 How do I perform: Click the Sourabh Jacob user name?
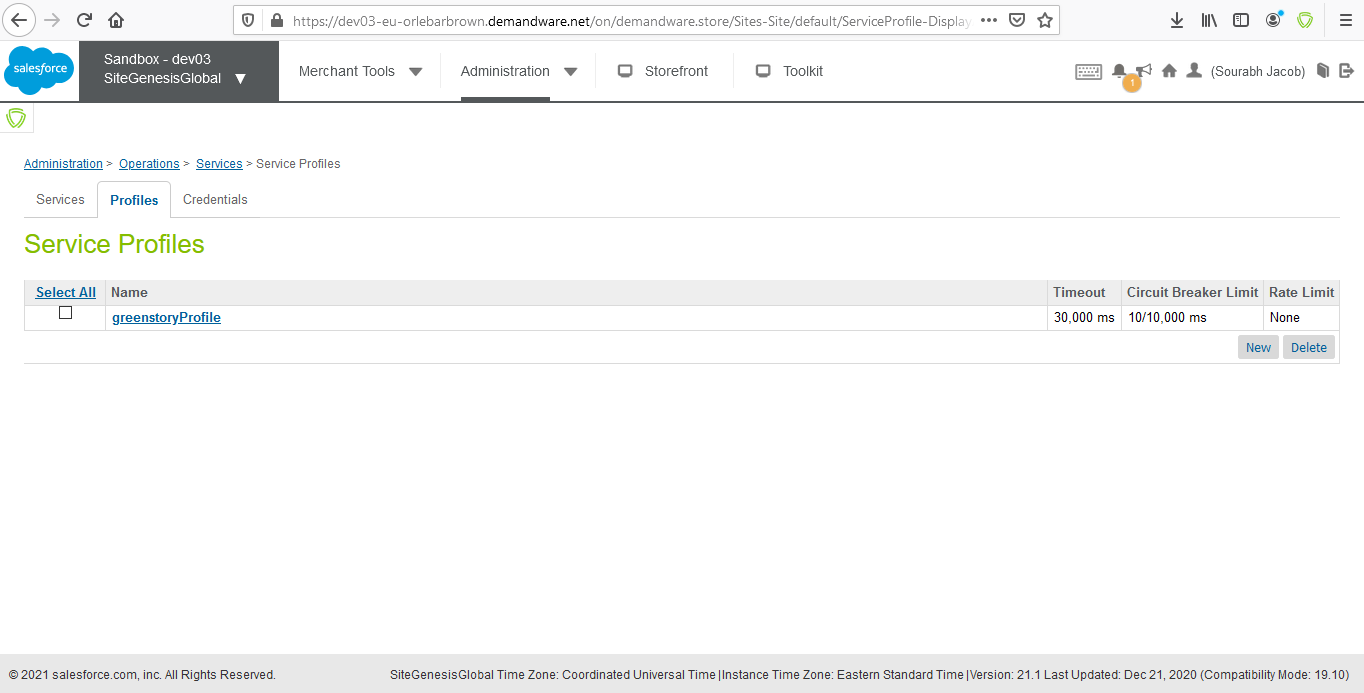[x=1258, y=71]
